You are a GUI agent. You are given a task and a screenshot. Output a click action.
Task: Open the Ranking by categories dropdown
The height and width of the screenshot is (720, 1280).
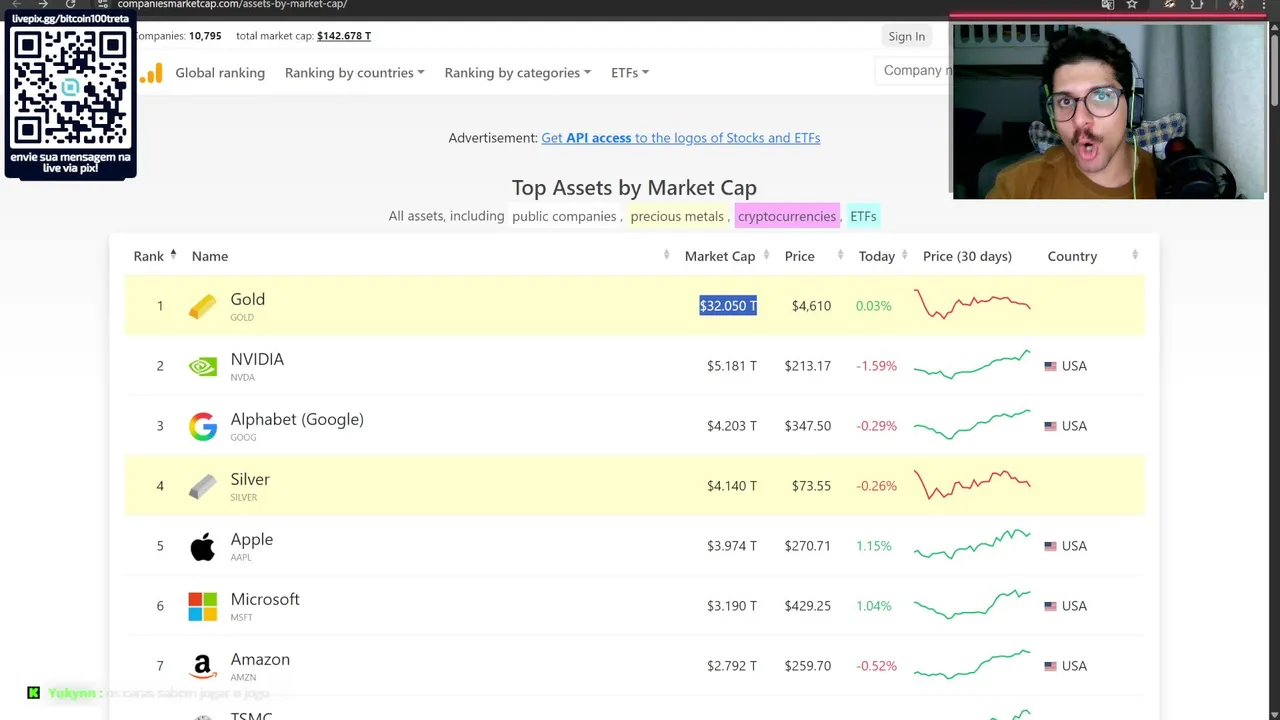click(x=517, y=73)
